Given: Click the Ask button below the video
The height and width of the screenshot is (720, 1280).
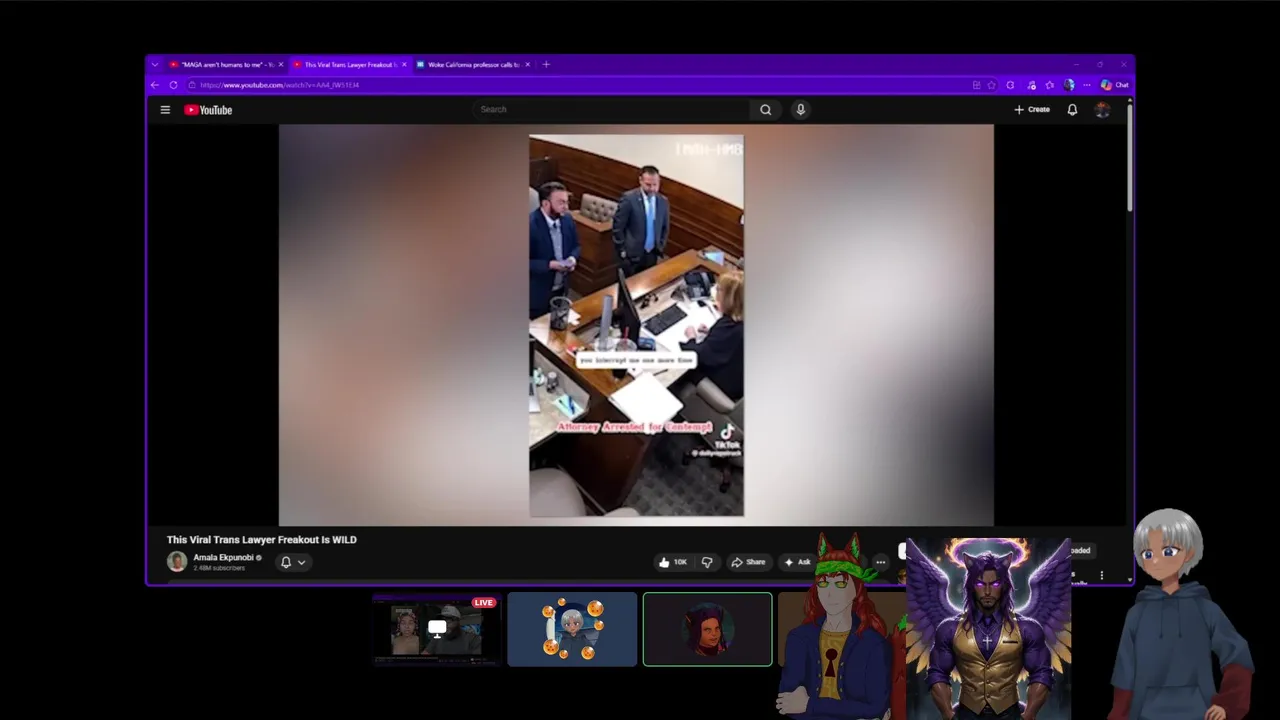Looking at the screenshot, I should coord(798,562).
